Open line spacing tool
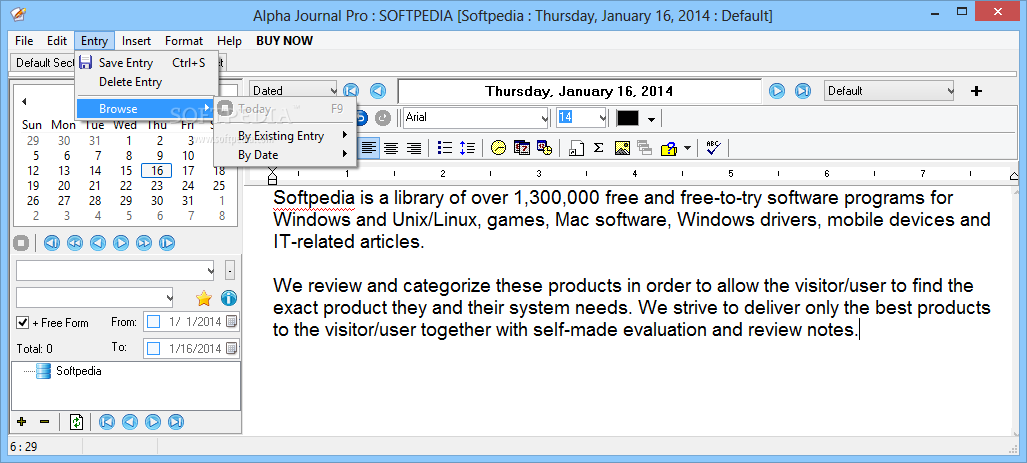The height and width of the screenshot is (463, 1027). click(x=467, y=148)
